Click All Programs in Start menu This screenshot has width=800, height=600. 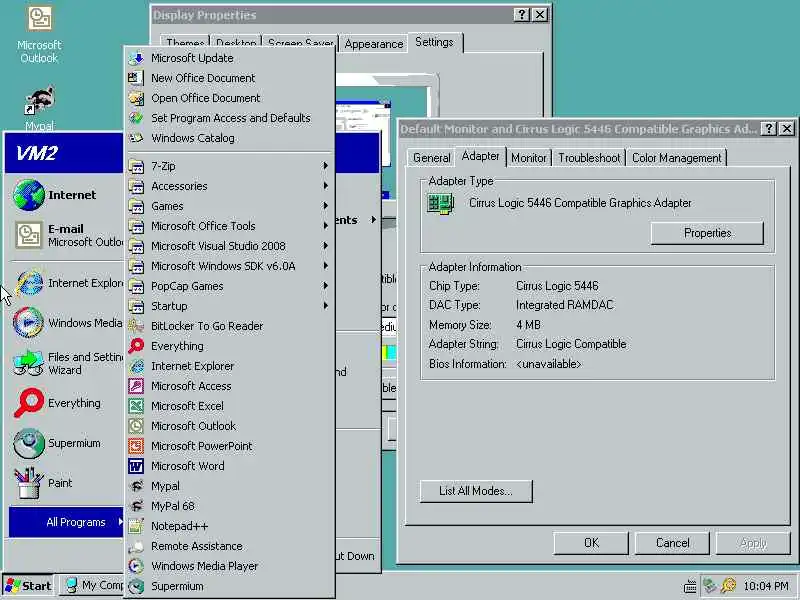66,522
